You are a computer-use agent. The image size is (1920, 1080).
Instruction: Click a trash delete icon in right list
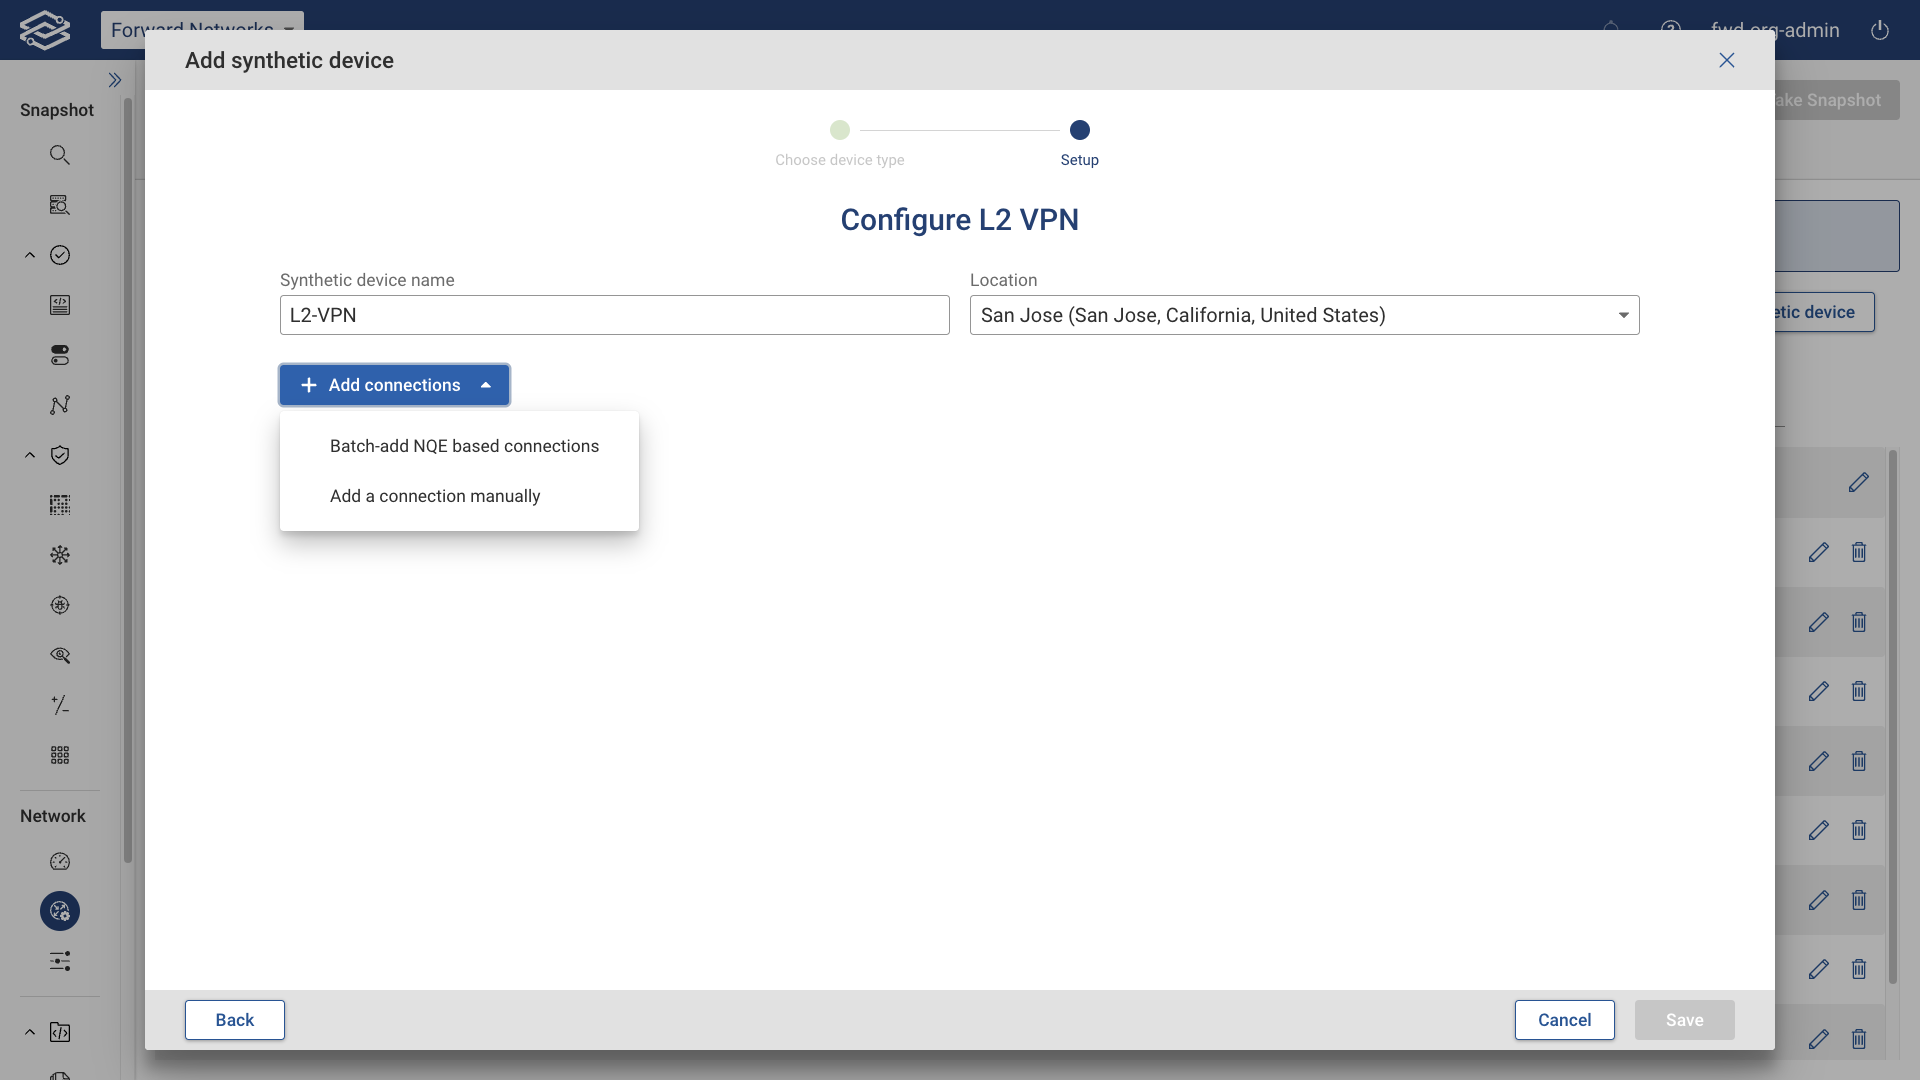click(1859, 552)
